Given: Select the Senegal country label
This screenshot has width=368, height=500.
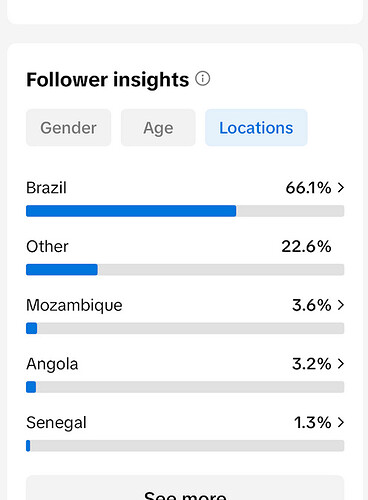Looking at the screenshot, I should point(56,423).
